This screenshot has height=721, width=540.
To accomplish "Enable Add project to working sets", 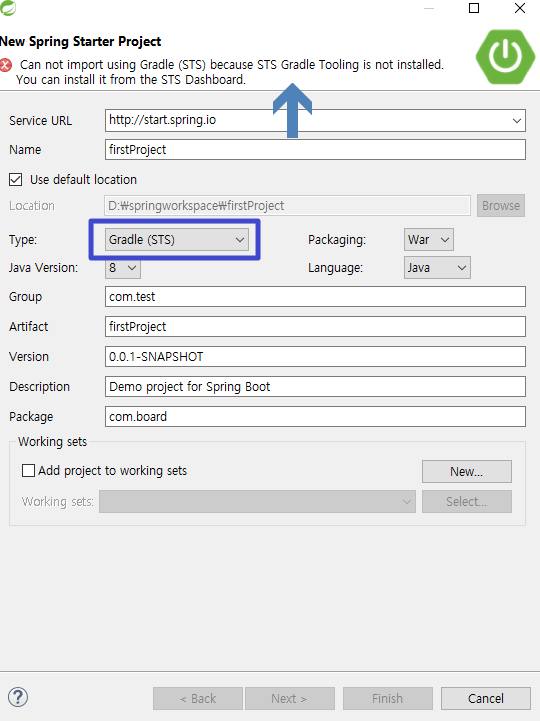I will pos(29,470).
